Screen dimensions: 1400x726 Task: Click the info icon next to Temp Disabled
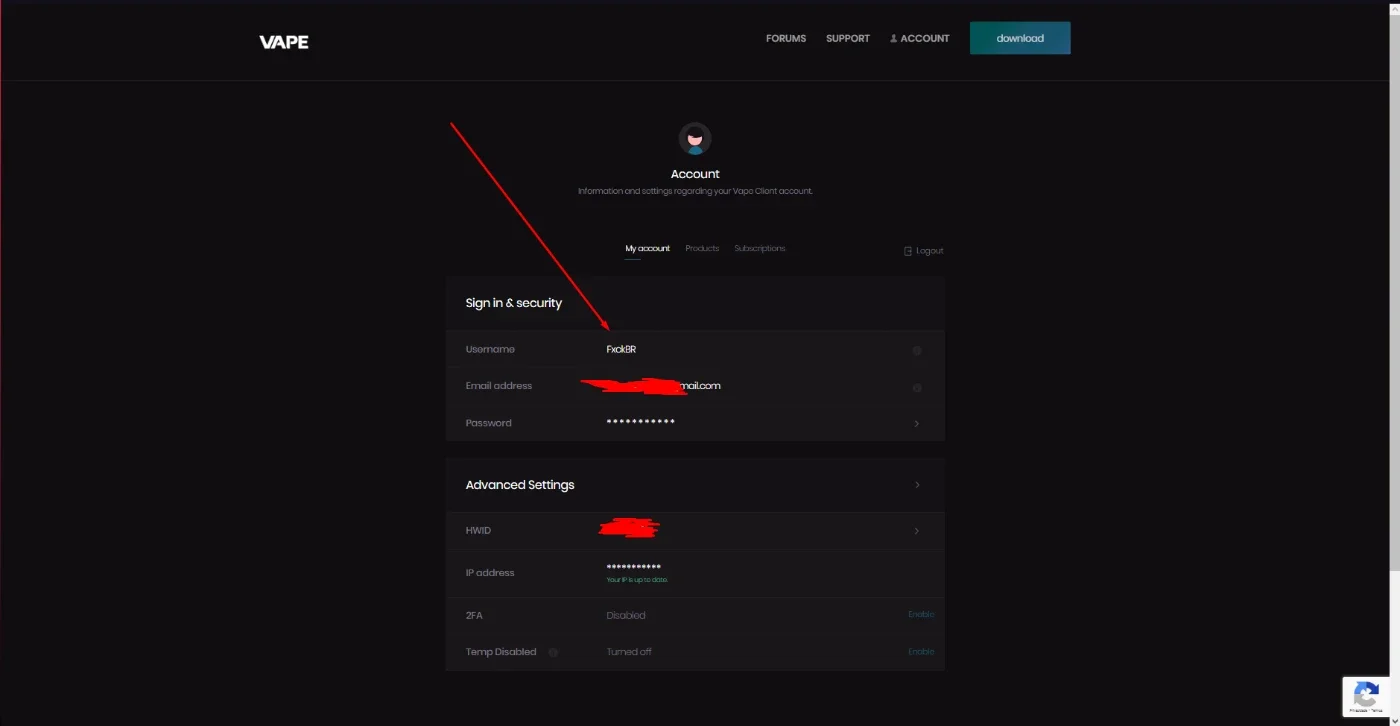[553, 652]
